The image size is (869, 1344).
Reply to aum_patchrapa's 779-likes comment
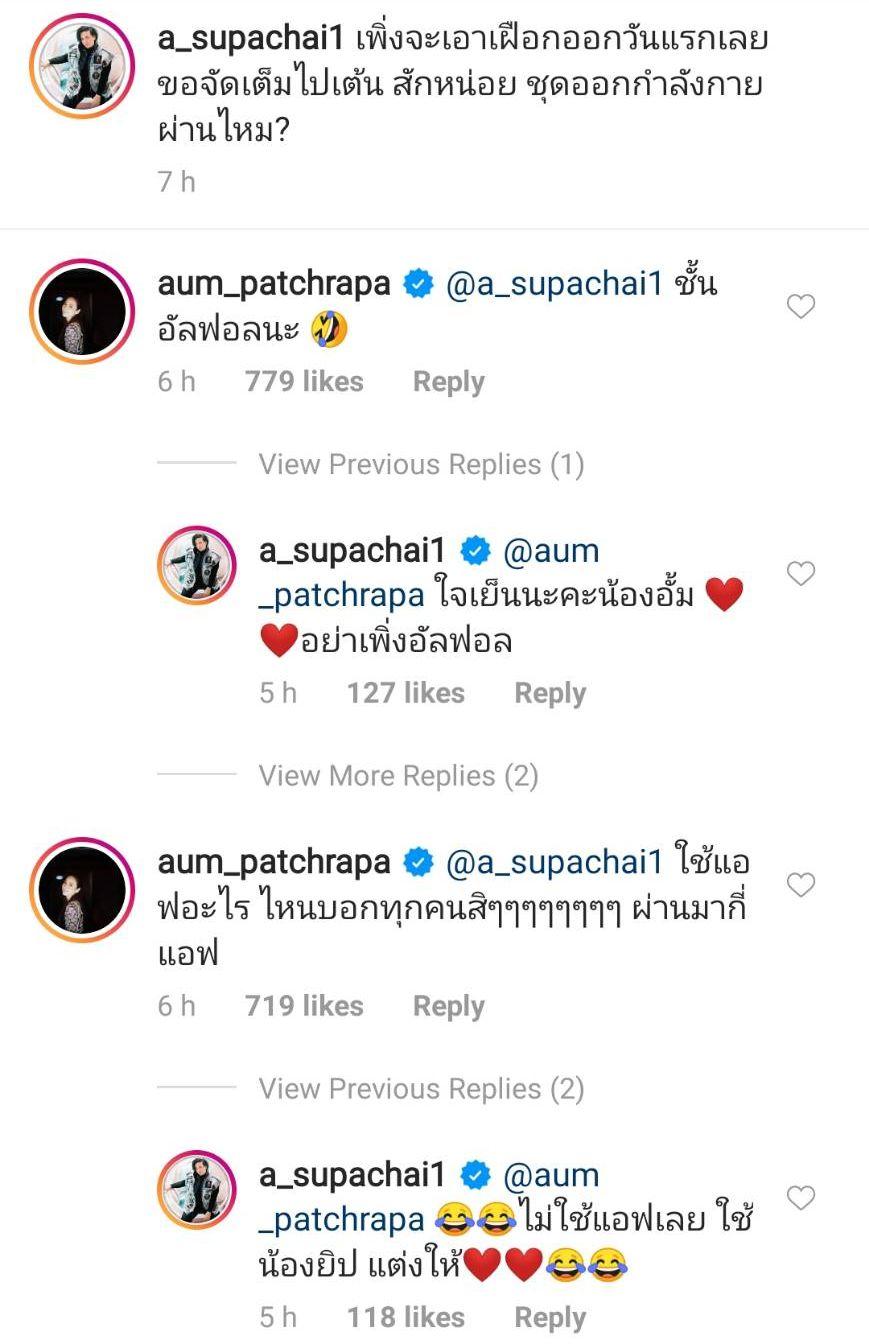(448, 382)
